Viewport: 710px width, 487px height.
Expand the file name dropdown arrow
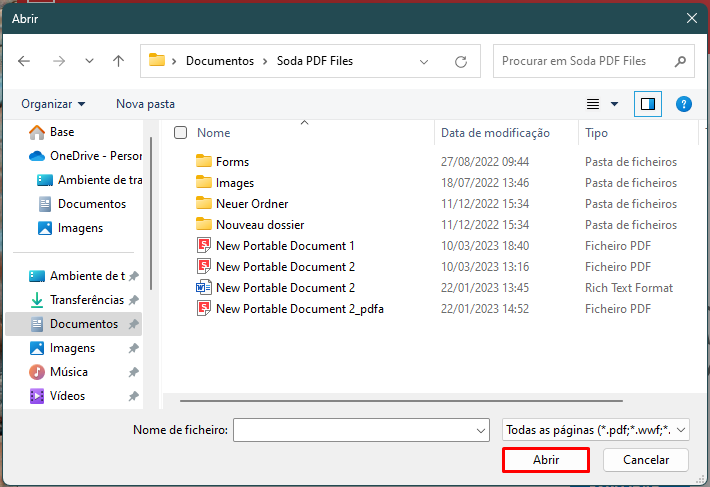point(481,430)
